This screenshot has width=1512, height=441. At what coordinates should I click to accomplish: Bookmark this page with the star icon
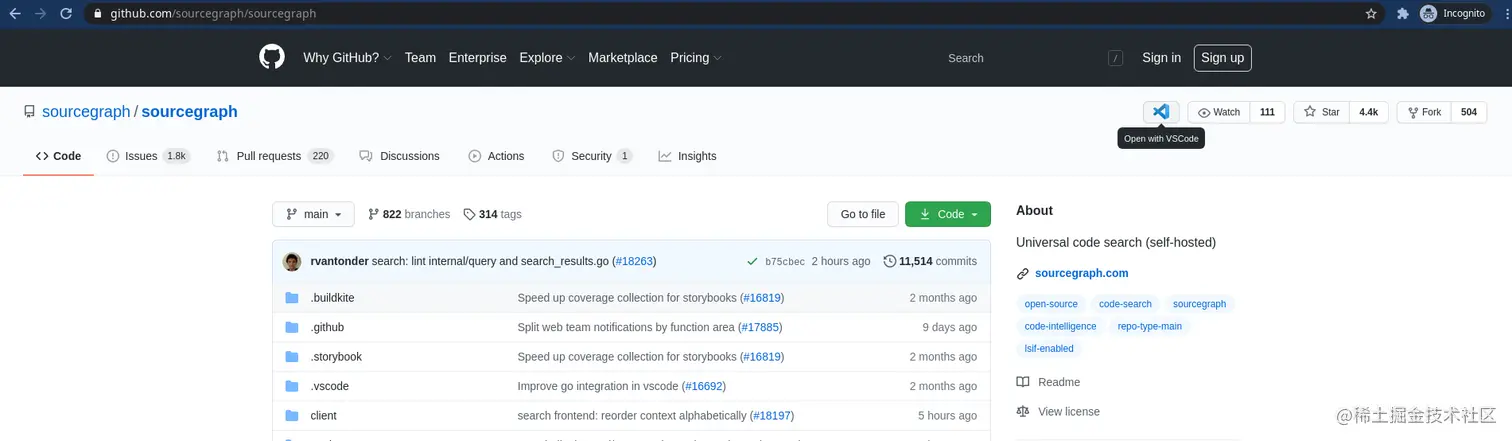tap(1371, 14)
